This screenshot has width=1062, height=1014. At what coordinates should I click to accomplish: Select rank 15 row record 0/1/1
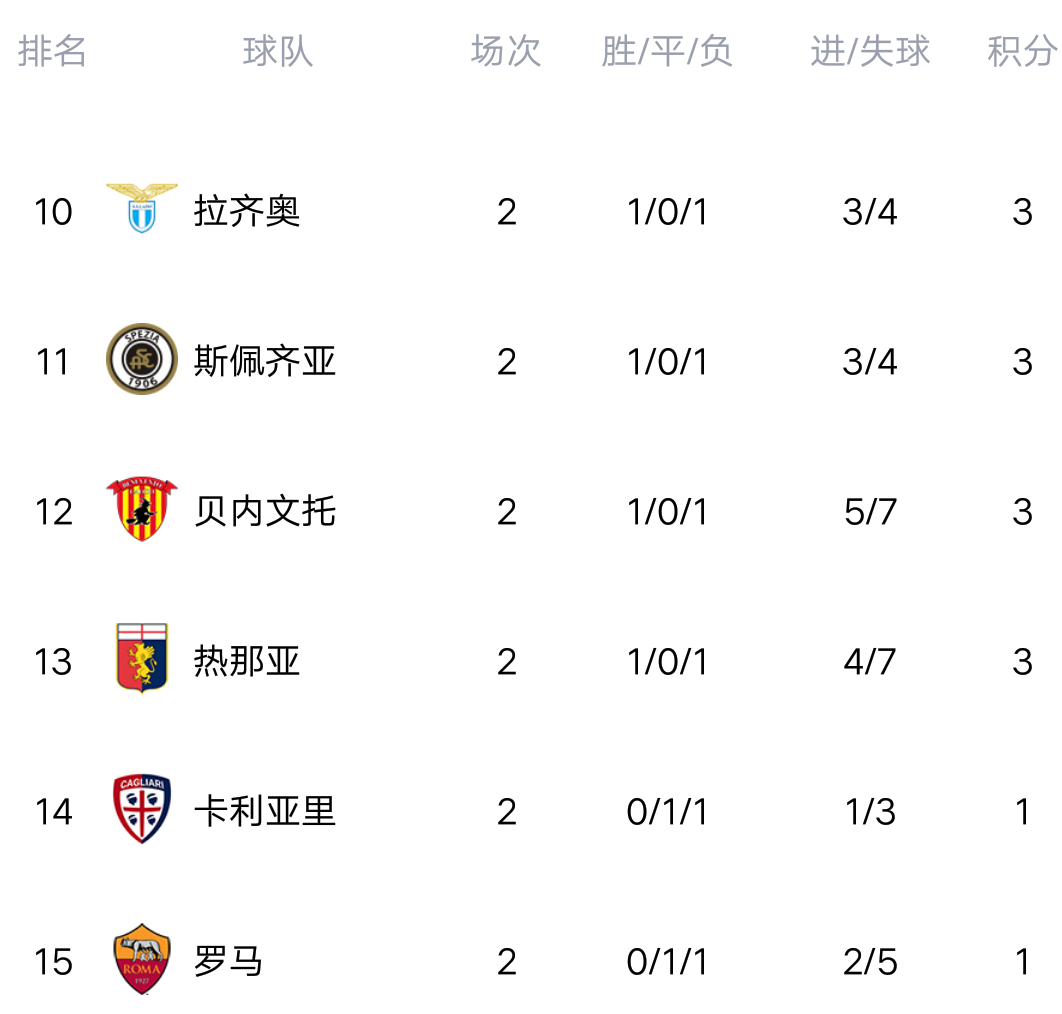pos(667,962)
